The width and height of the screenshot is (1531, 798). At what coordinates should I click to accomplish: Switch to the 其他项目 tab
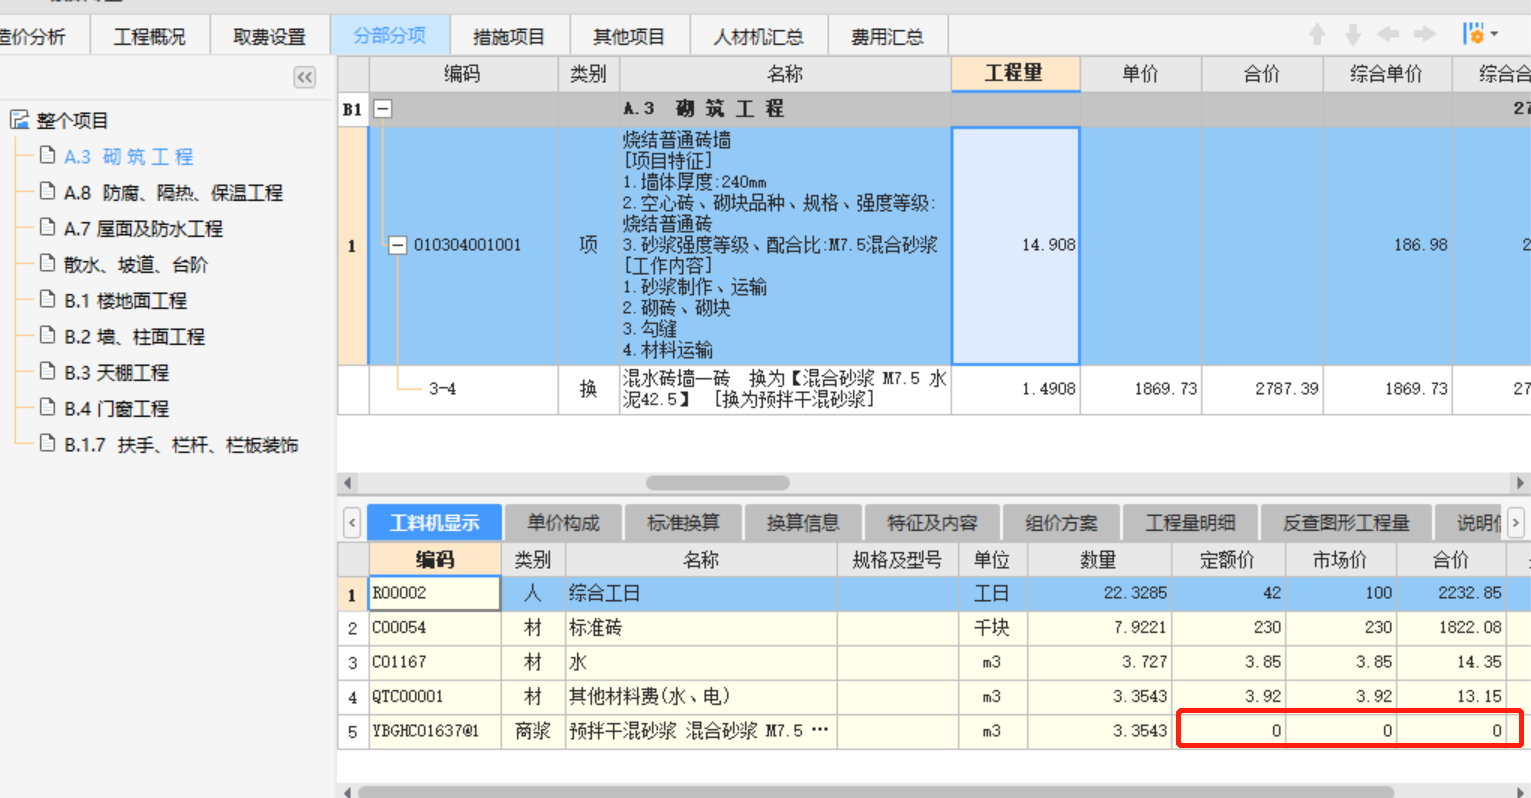coord(629,37)
